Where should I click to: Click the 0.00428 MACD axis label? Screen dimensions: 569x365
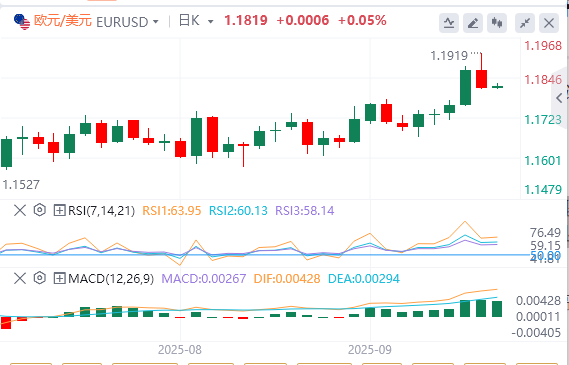(539, 301)
